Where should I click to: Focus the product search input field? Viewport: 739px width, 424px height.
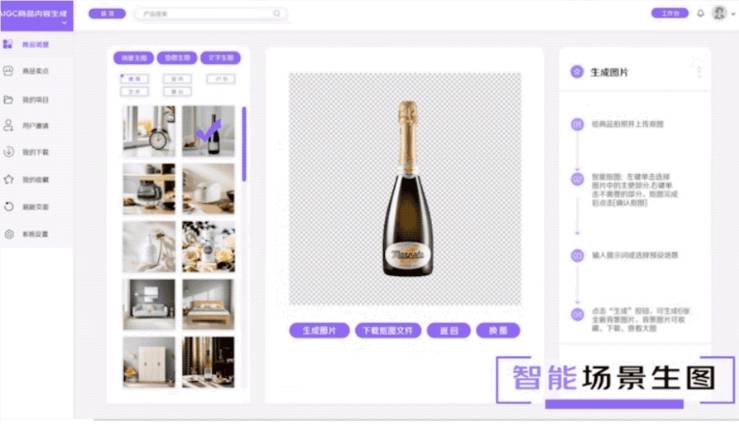click(211, 14)
